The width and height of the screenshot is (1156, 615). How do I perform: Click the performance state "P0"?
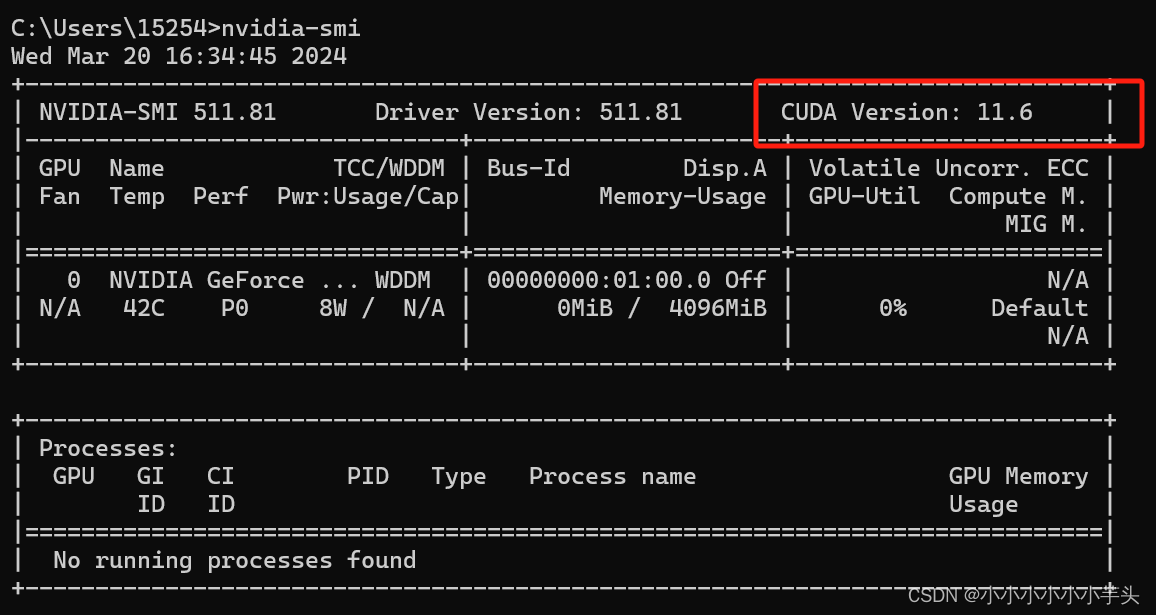tap(235, 308)
